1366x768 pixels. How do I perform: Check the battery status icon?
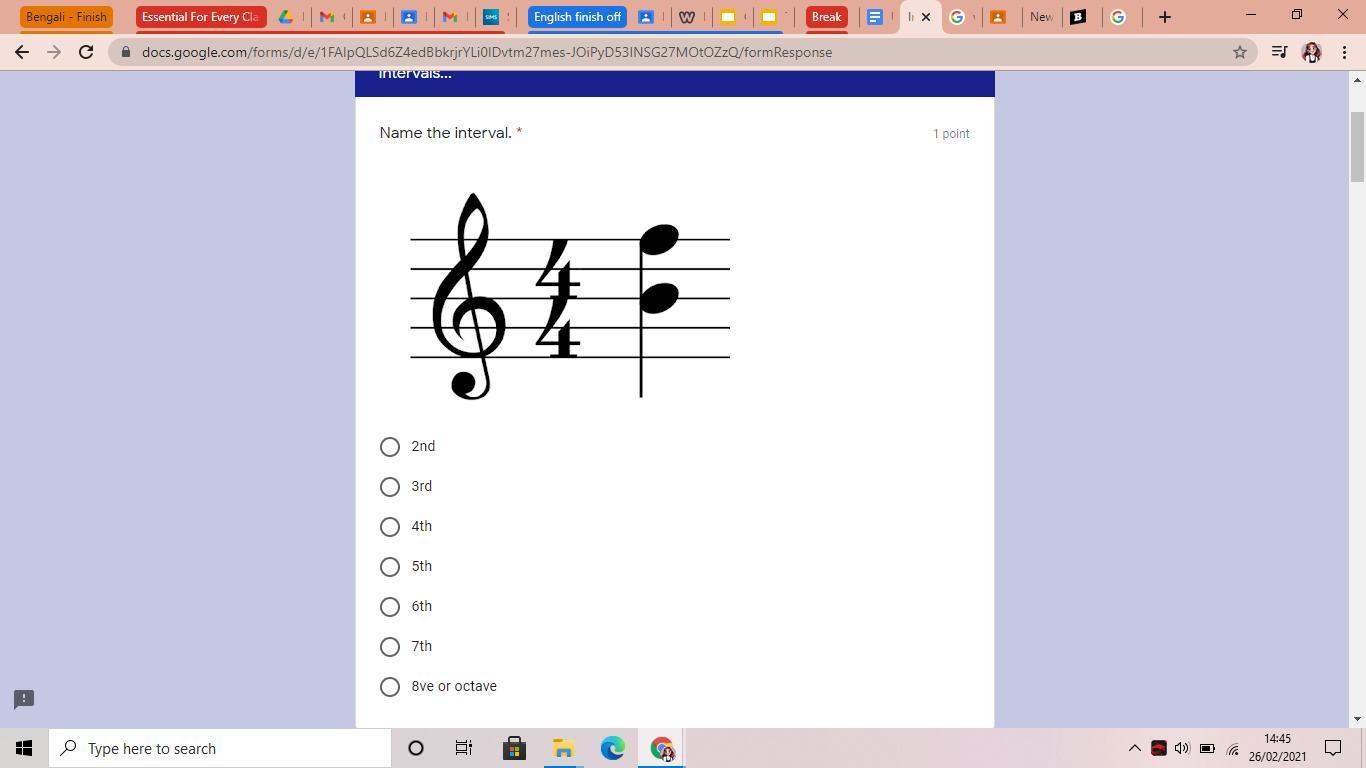[x=1207, y=748]
